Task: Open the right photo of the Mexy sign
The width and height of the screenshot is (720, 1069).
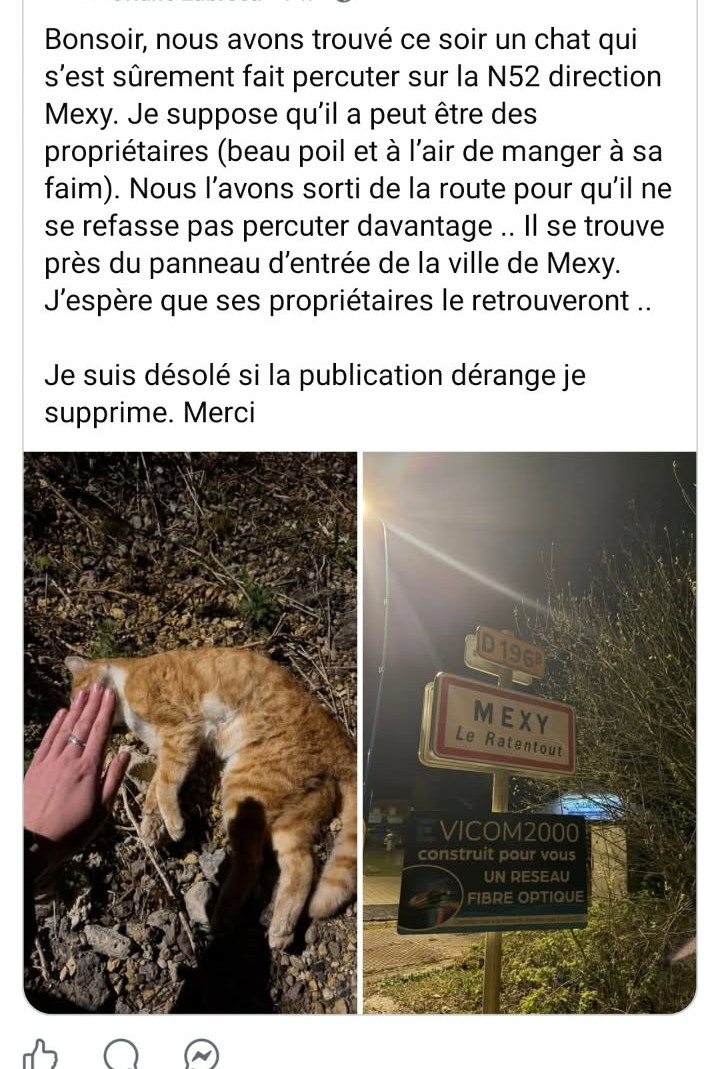Action: click(530, 732)
